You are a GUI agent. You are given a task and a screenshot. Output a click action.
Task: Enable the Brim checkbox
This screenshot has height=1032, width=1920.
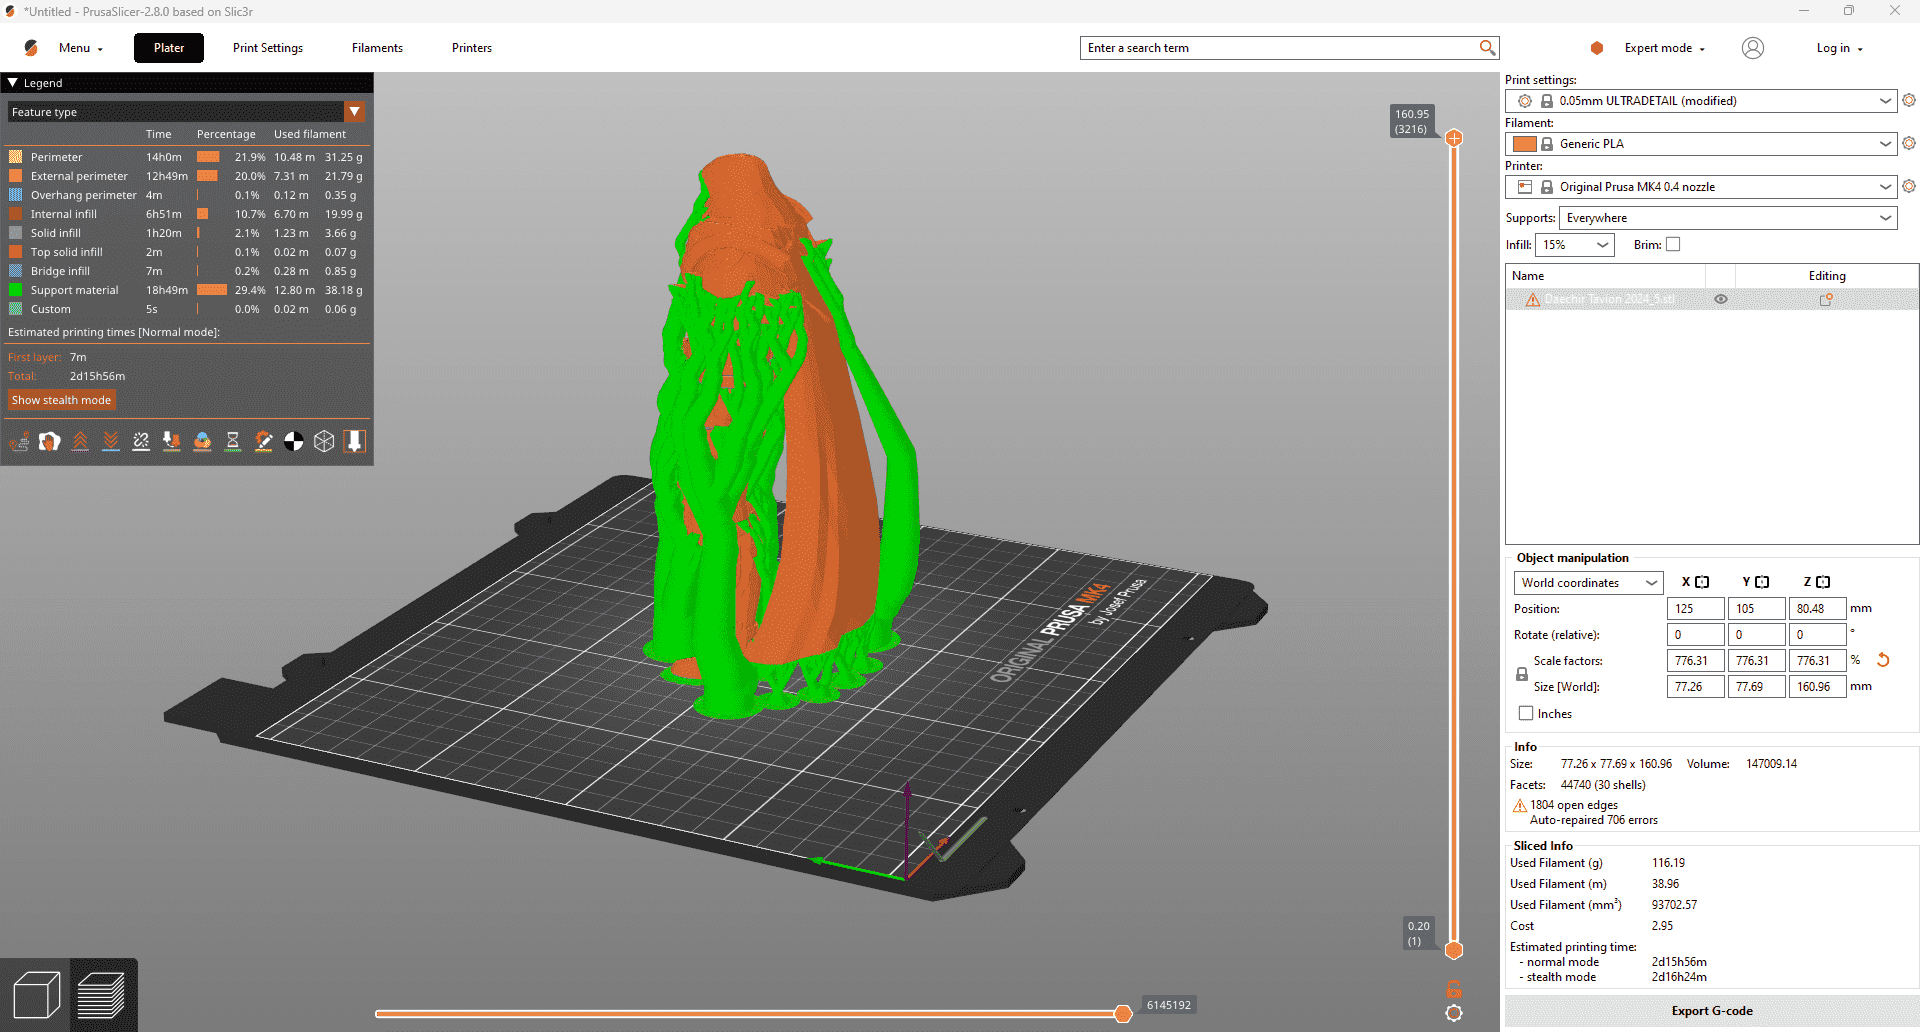click(x=1673, y=244)
